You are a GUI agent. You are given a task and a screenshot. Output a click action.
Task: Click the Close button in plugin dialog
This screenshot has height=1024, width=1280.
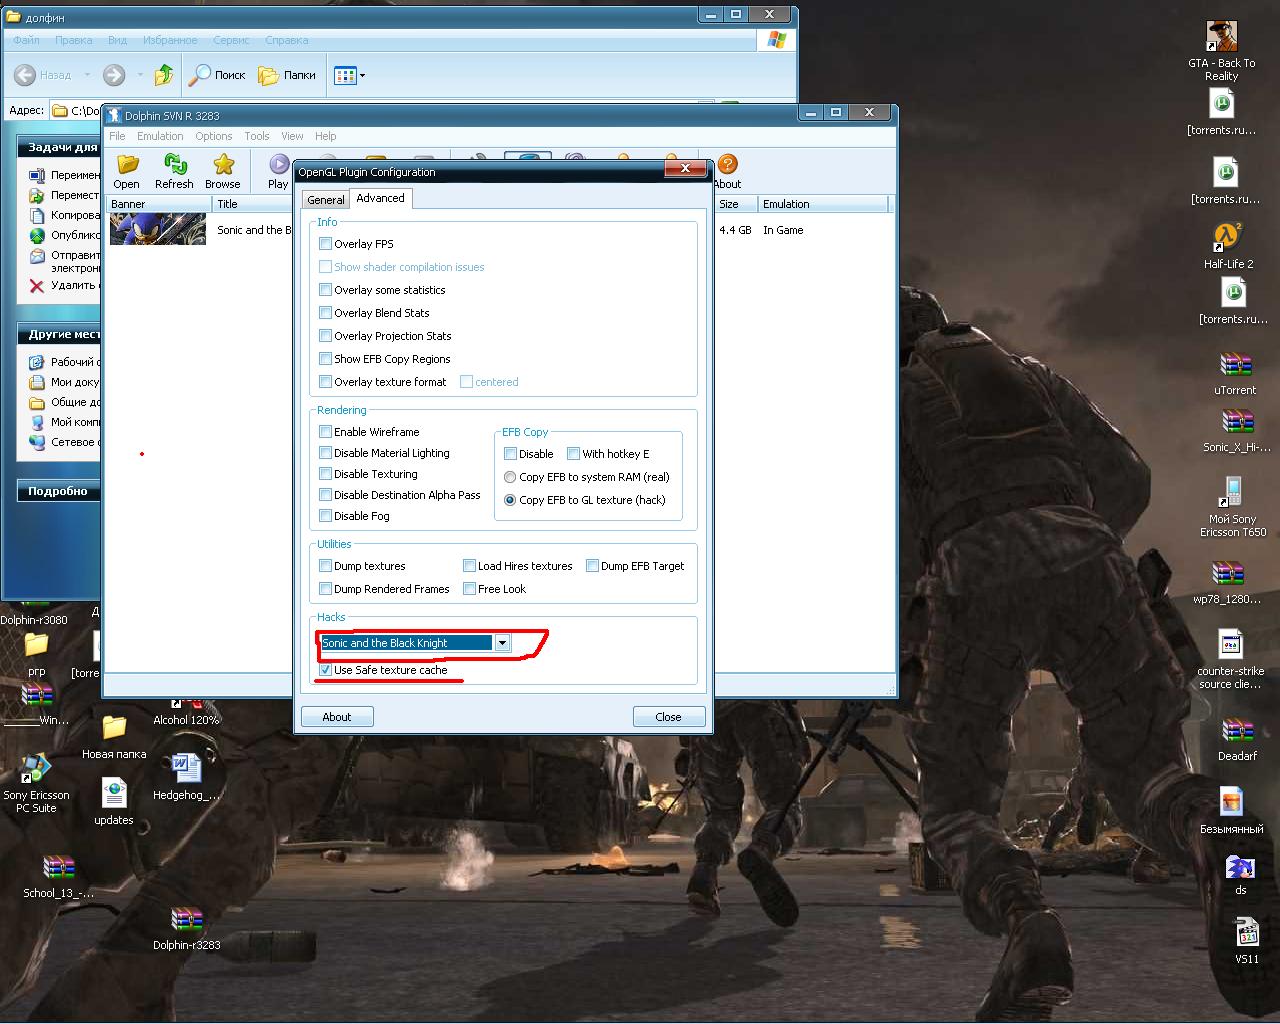click(x=668, y=717)
